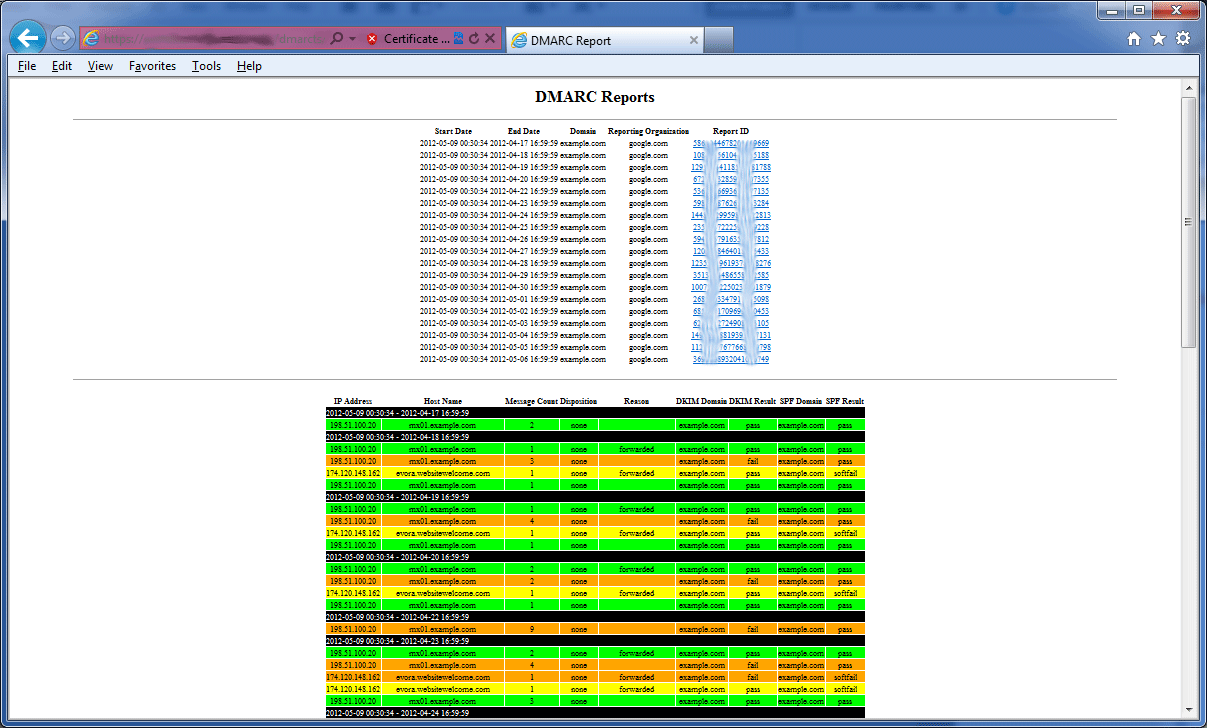The width and height of the screenshot is (1207, 728).
Task: Go back using the browser Back arrow
Action: [28, 38]
